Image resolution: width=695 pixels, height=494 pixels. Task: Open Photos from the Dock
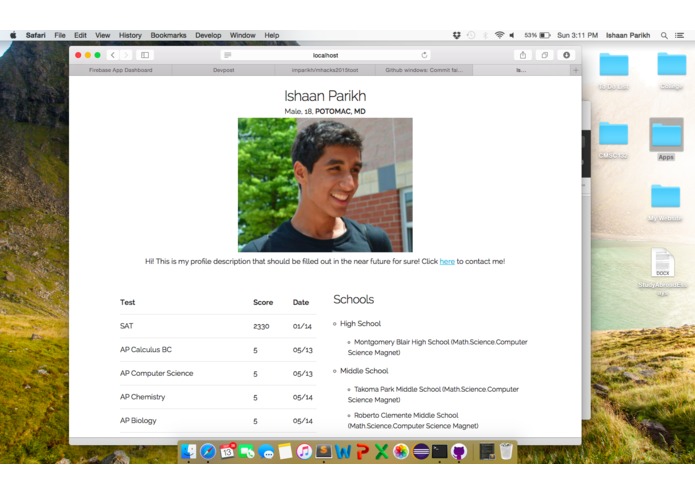(401, 451)
